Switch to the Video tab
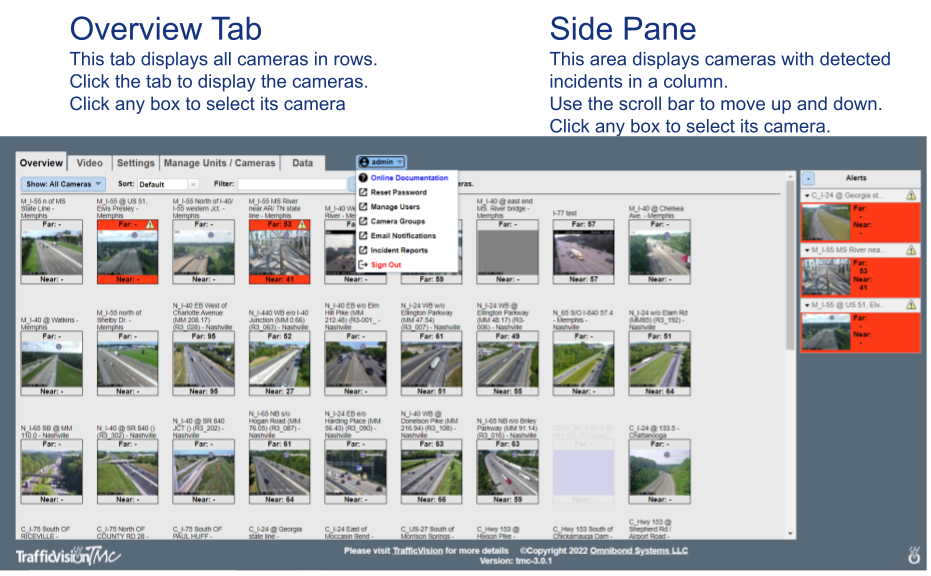 click(x=90, y=163)
